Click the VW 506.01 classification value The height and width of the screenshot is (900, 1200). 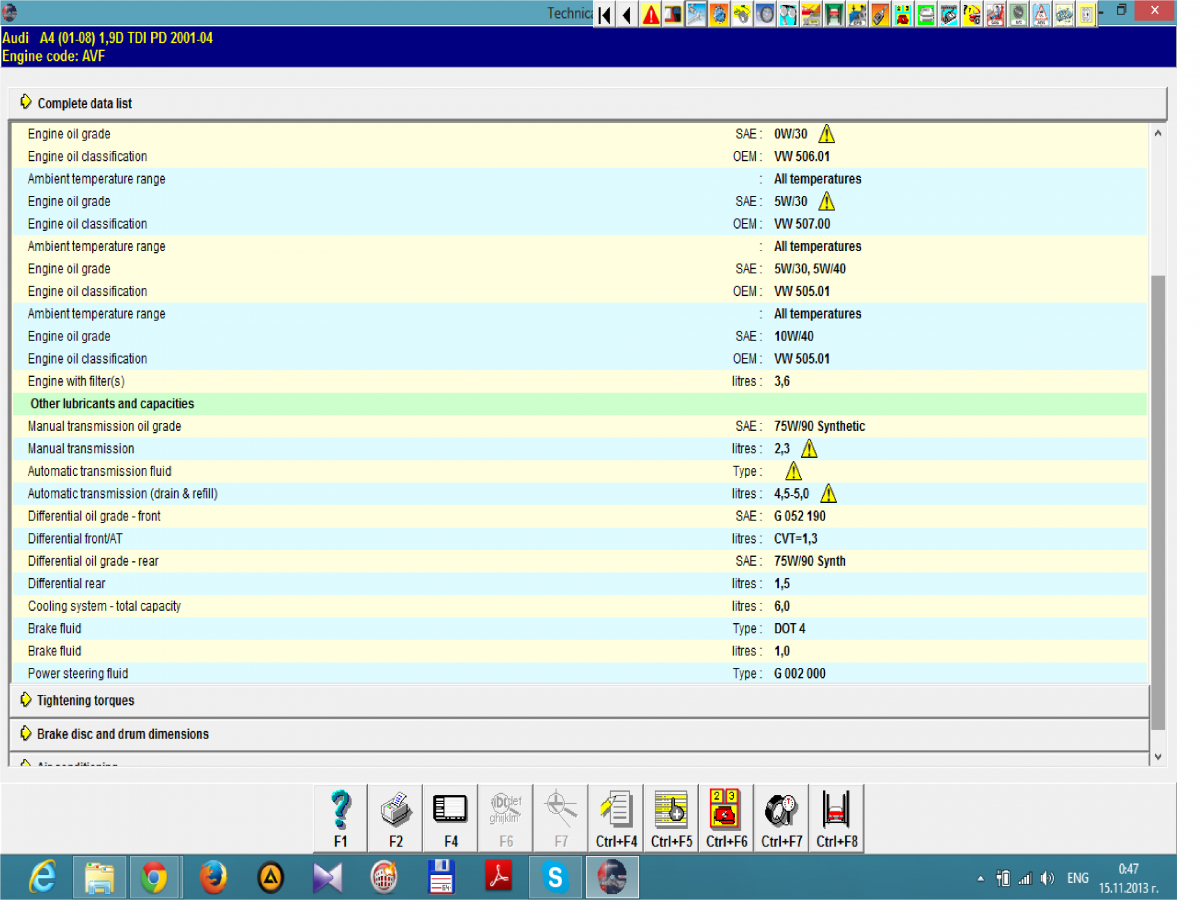(802, 156)
